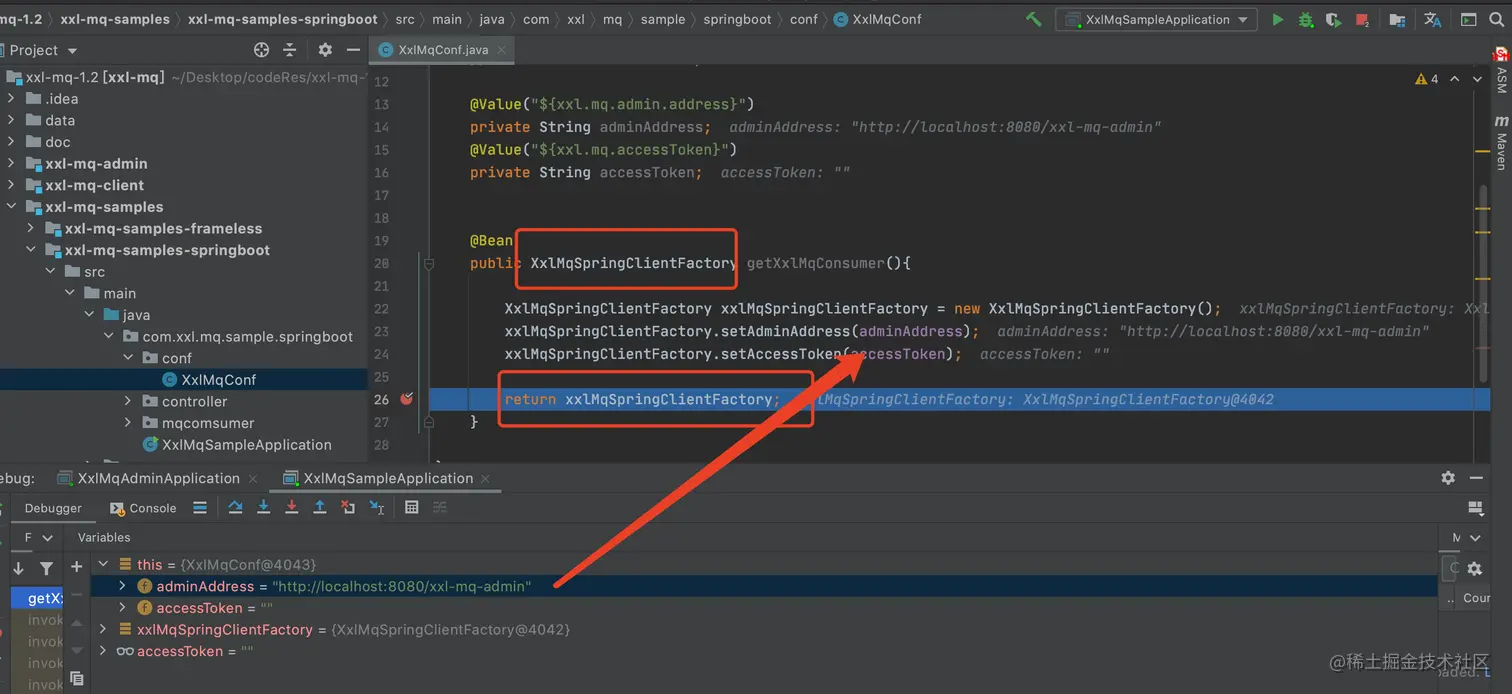The image size is (1512, 694).
Task: Click Run to Cursor icon
Action: pos(377,508)
